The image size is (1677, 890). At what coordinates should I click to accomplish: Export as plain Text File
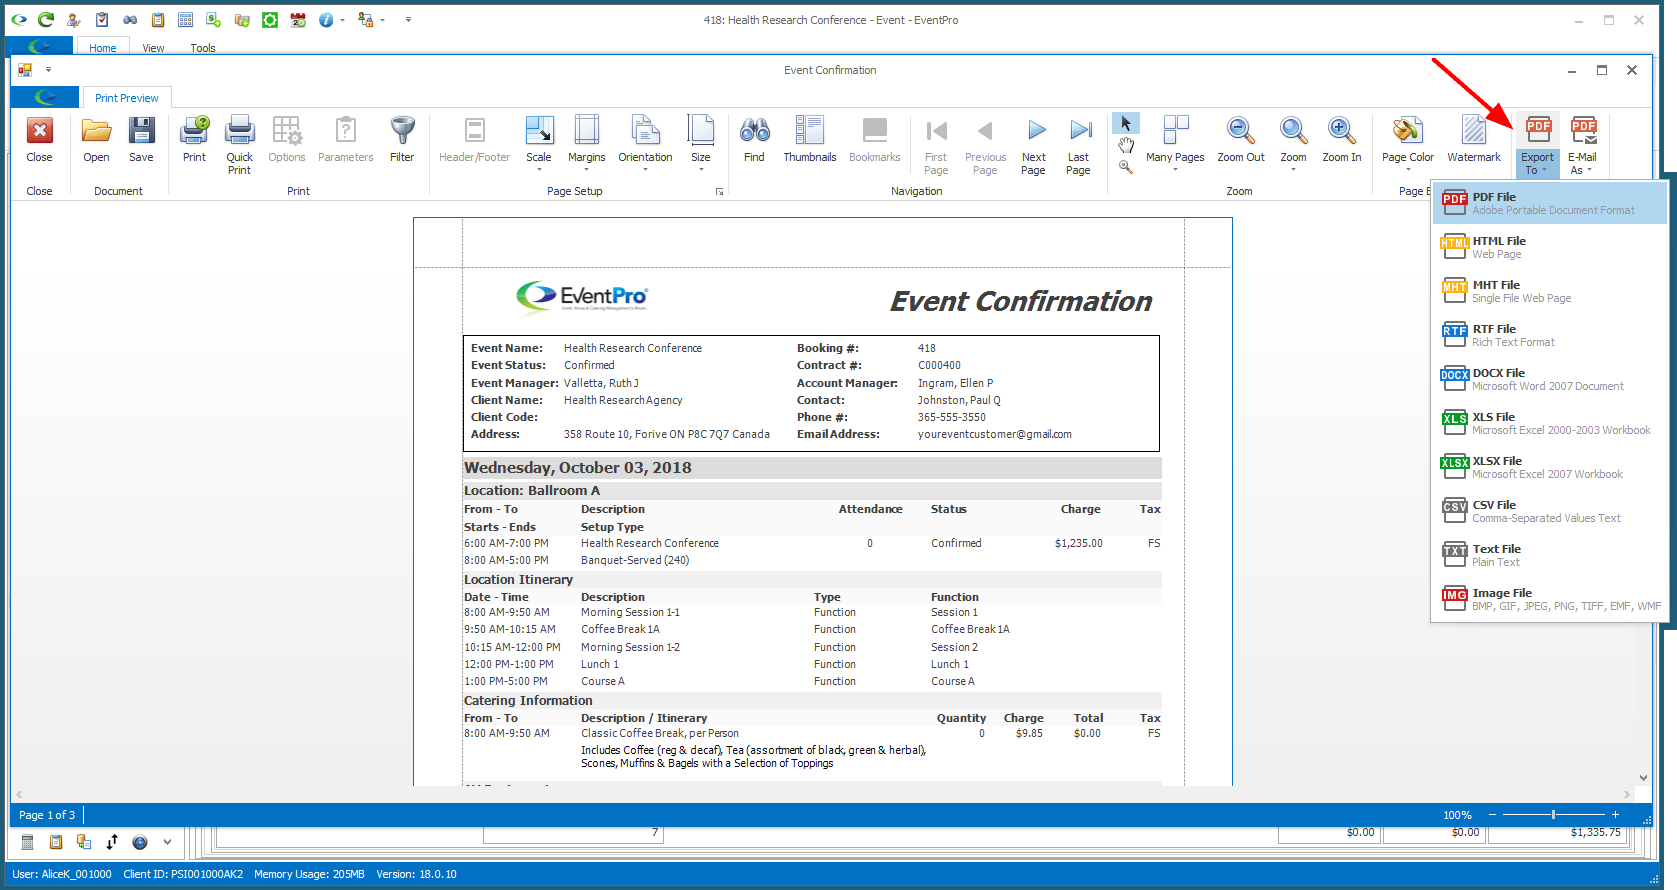coord(1550,555)
